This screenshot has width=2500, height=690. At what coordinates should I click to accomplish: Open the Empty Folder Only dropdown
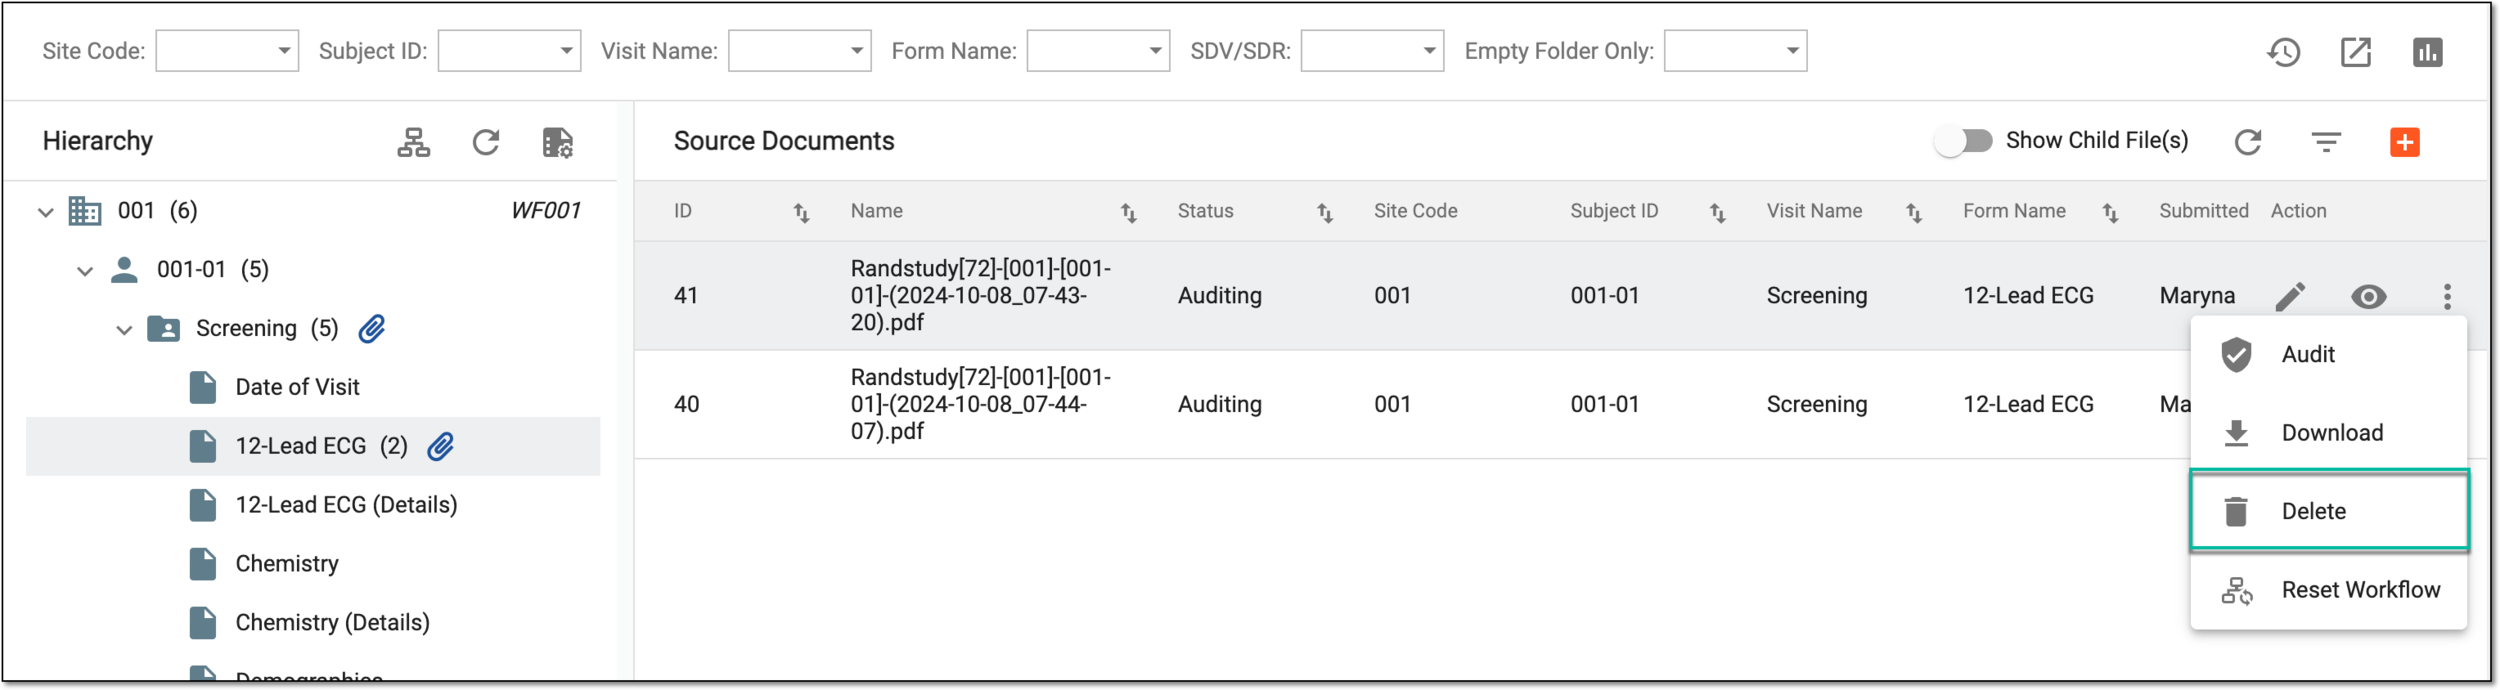1735,50
